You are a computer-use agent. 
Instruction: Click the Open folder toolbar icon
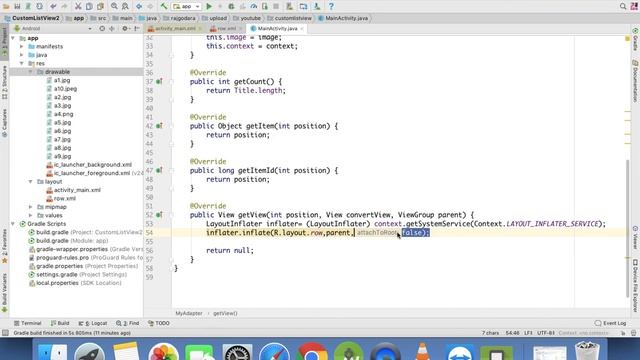[x=6, y=7]
